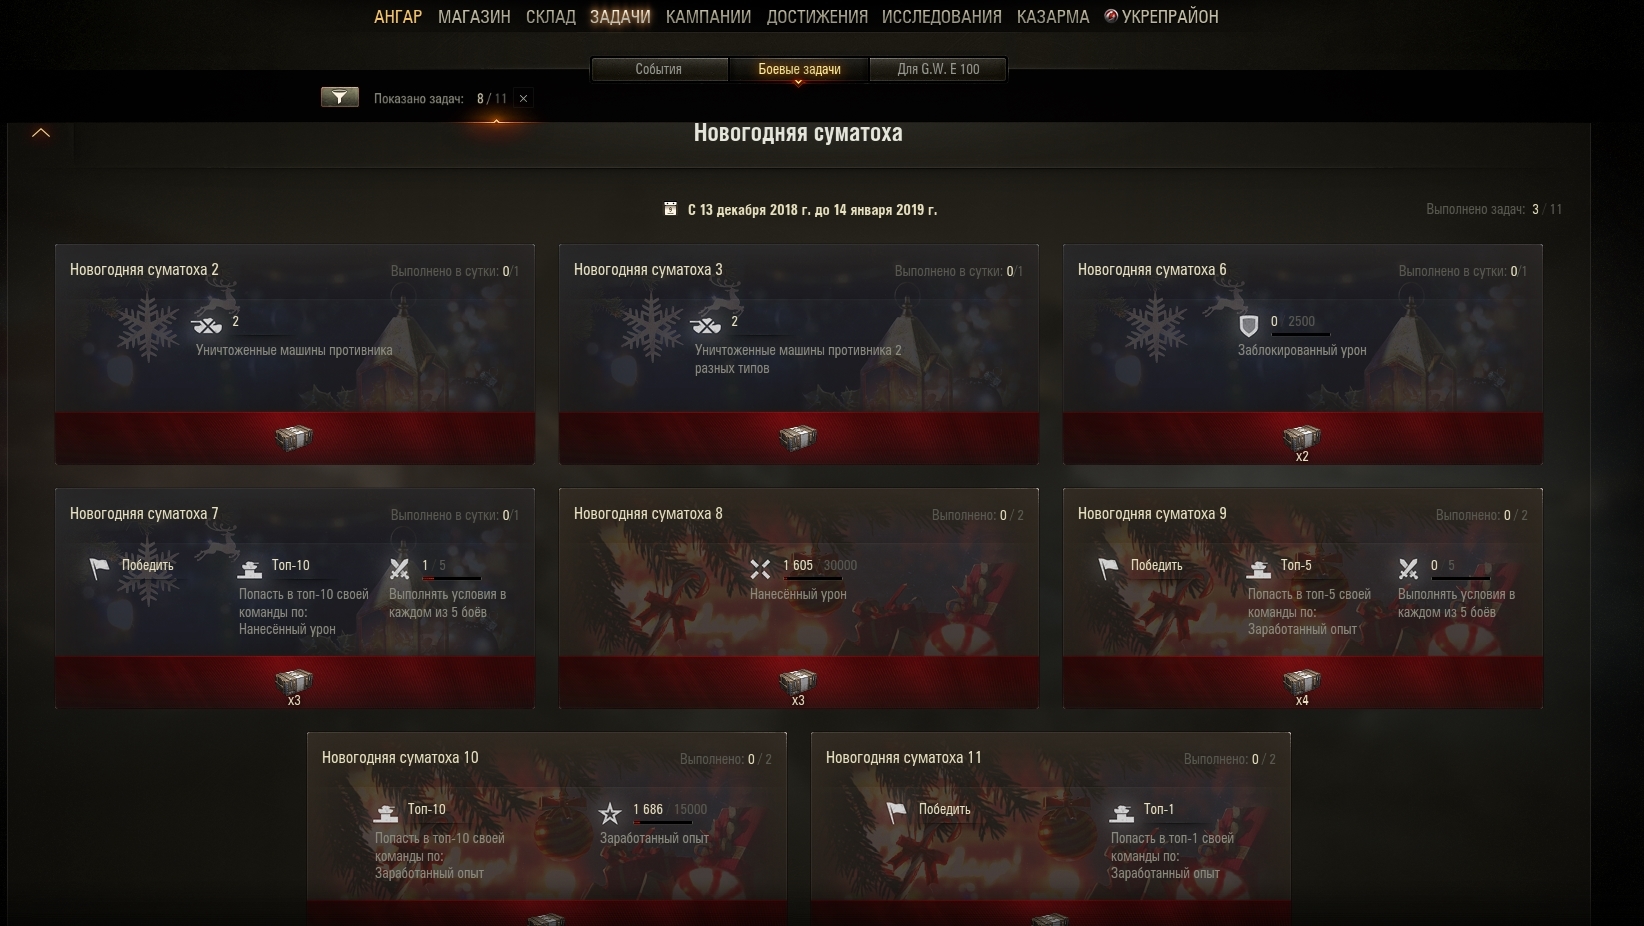
Task: Click reward box icon of Новогодняя суматоха 2
Action: [x=294, y=438]
